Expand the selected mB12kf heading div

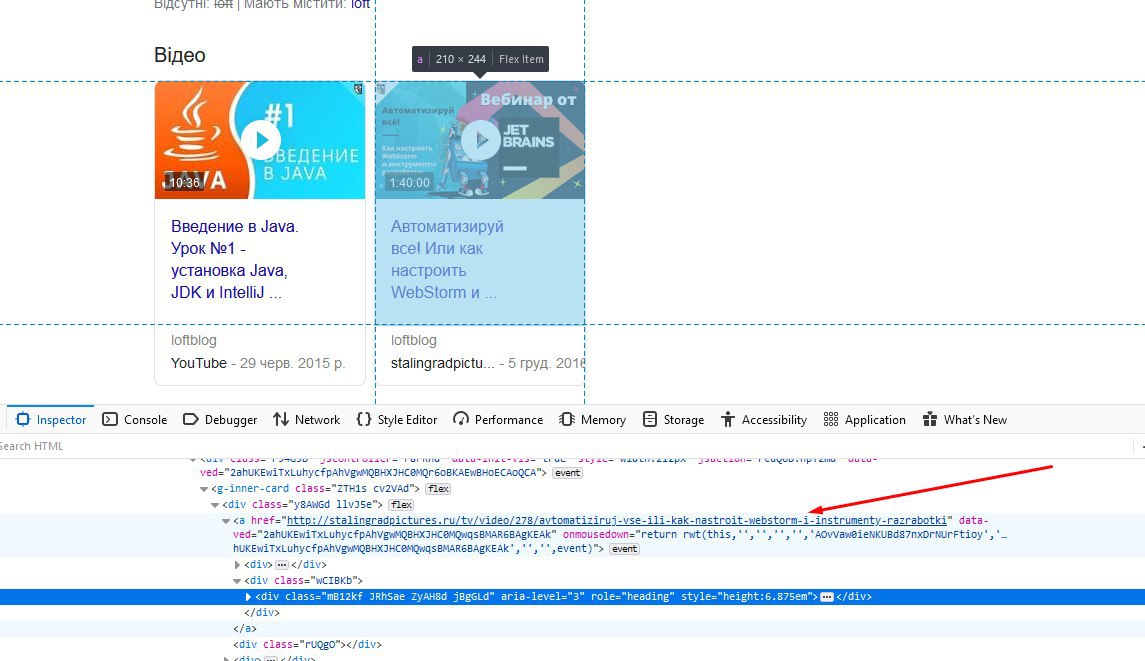(x=248, y=597)
